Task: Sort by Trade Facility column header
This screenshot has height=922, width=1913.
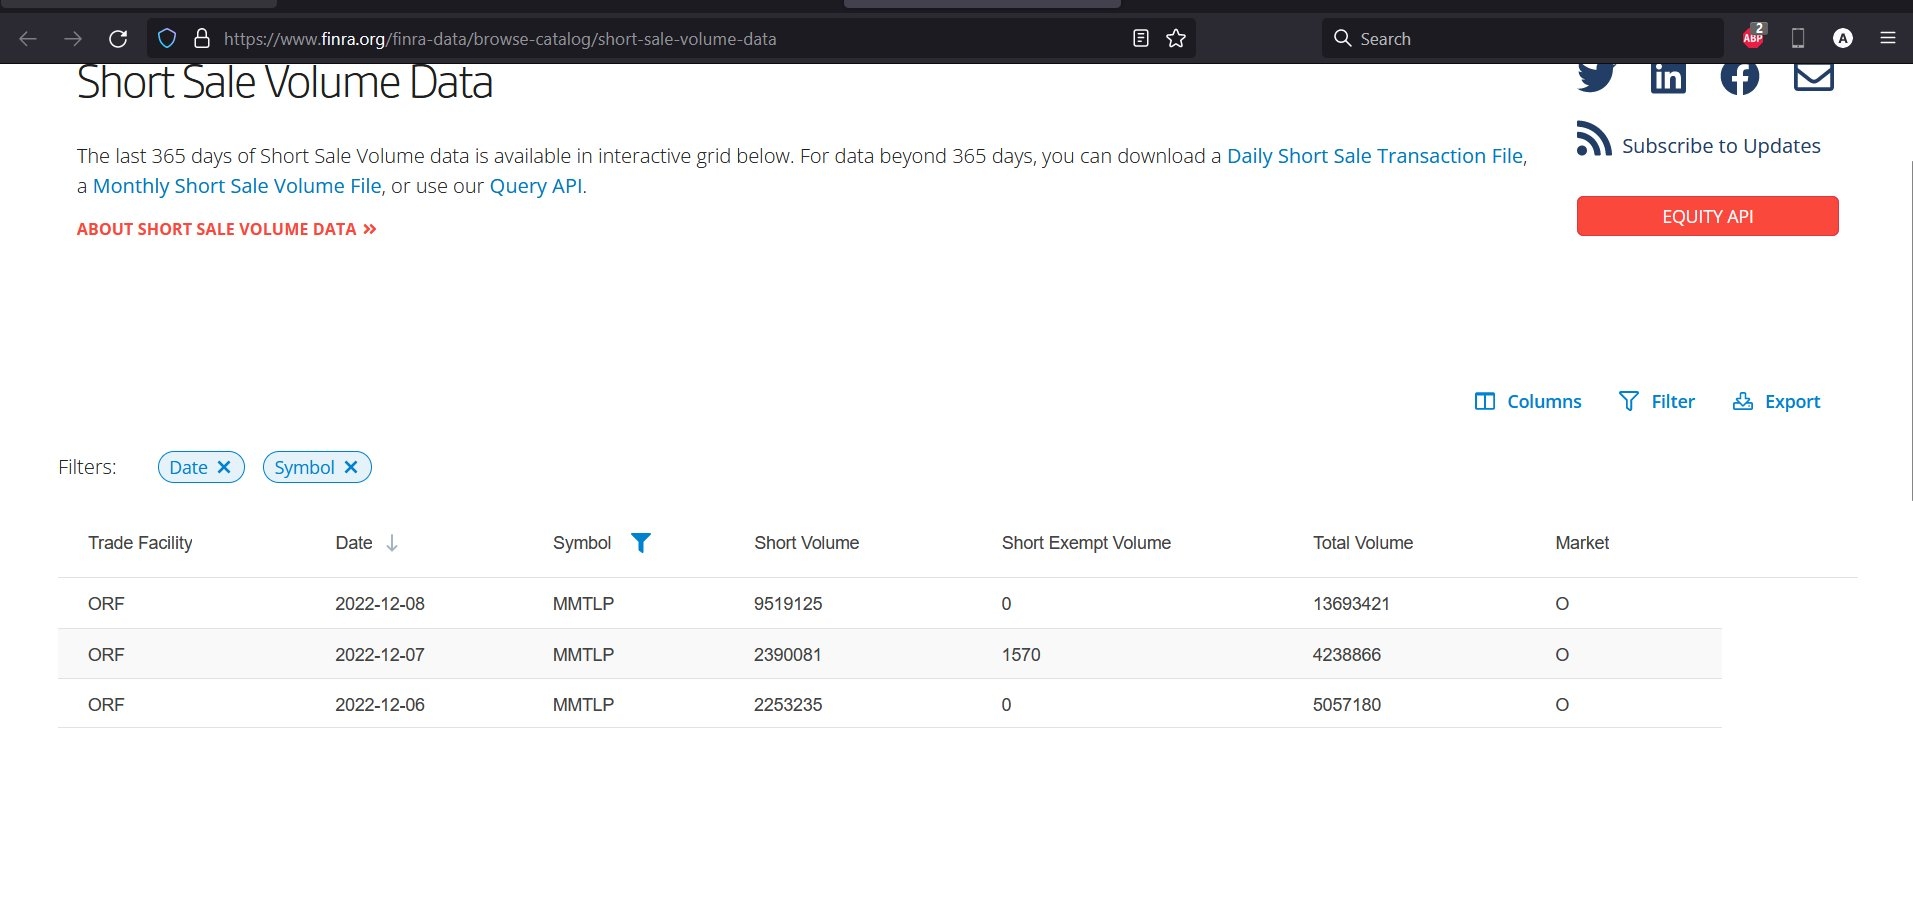Action: click(140, 543)
